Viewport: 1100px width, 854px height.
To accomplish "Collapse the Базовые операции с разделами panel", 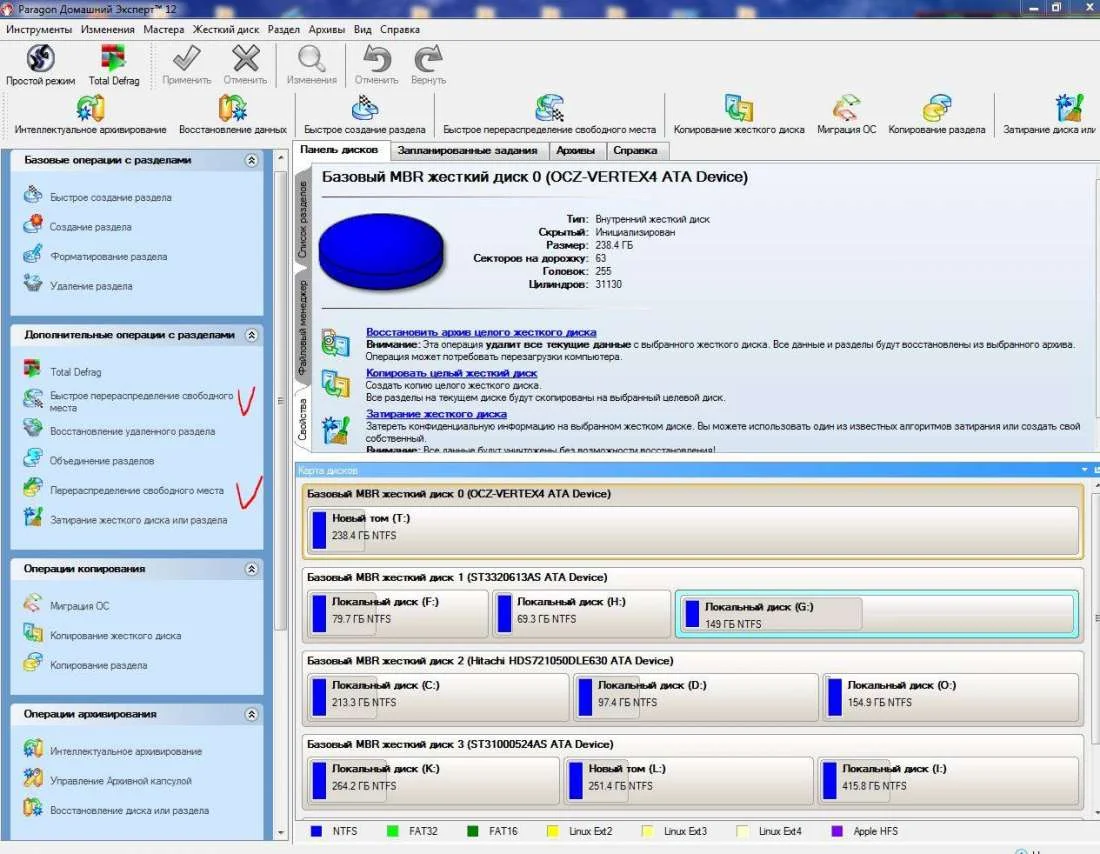I will click(x=251, y=160).
